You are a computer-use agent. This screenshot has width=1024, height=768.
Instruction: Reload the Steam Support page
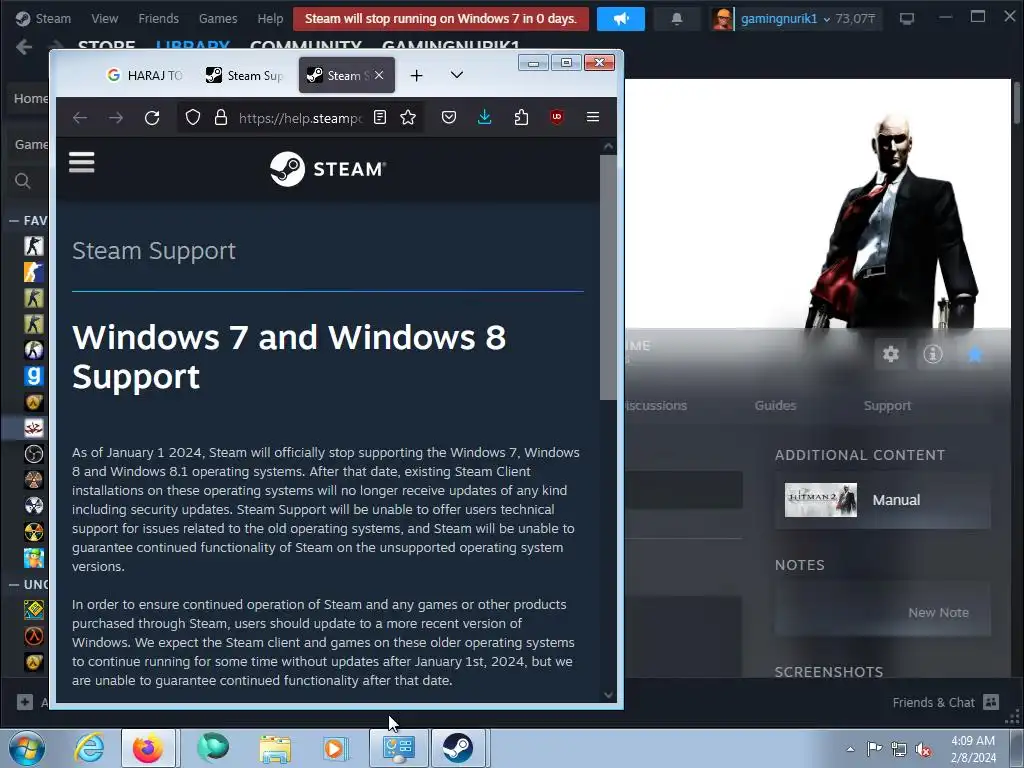click(152, 118)
